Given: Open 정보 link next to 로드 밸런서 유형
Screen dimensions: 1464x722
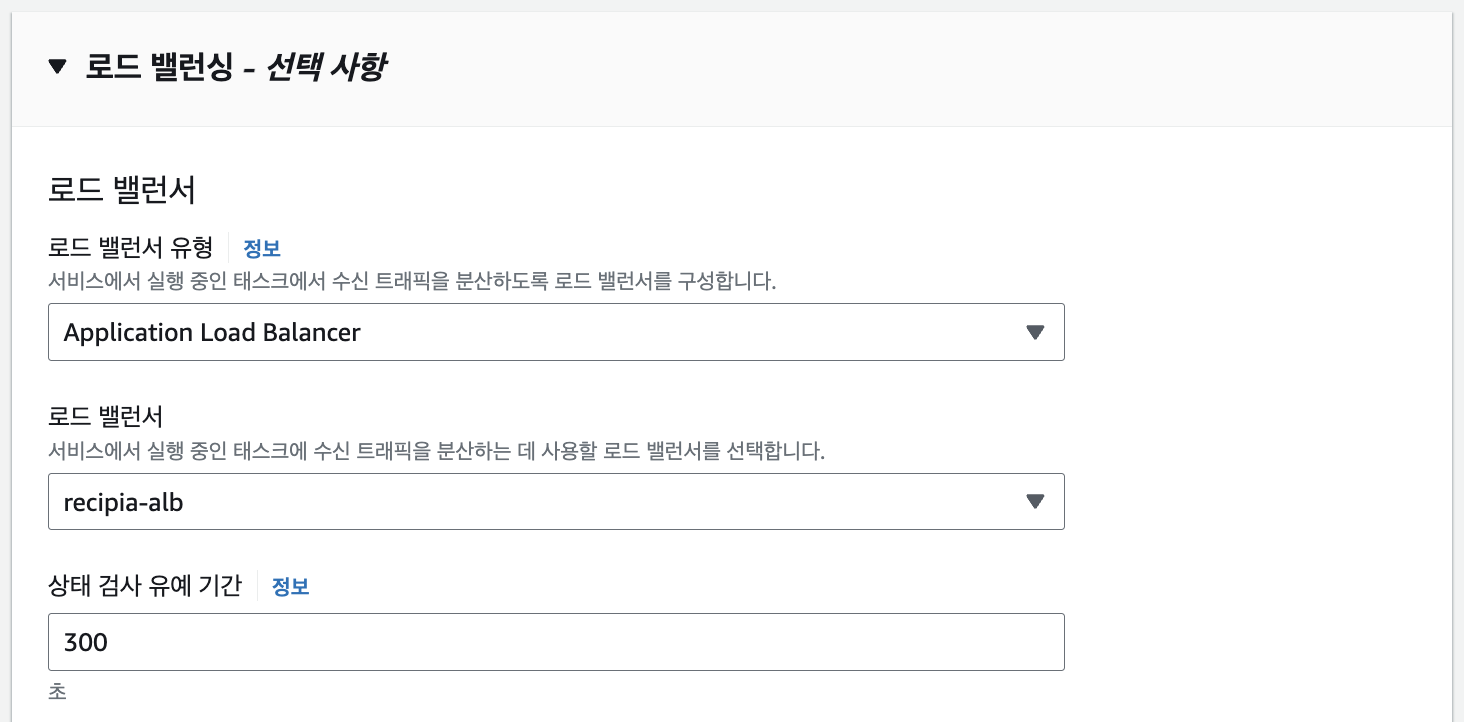Looking at the screenshot, I should (262, 247).
